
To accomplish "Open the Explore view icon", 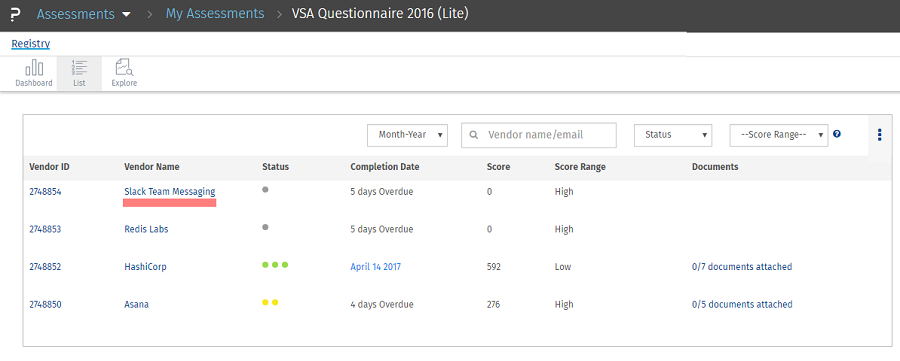I will coord(124,73).
